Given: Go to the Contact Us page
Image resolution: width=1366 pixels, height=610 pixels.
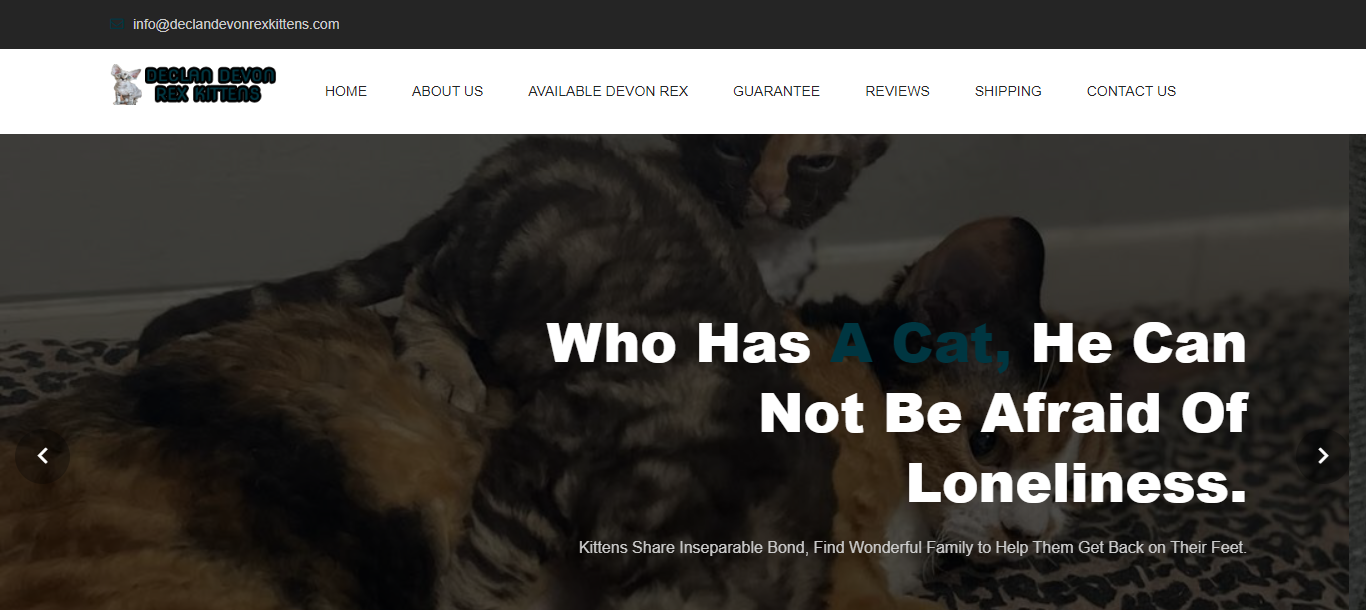Looking at the screenshot, I should point(1131,91).
